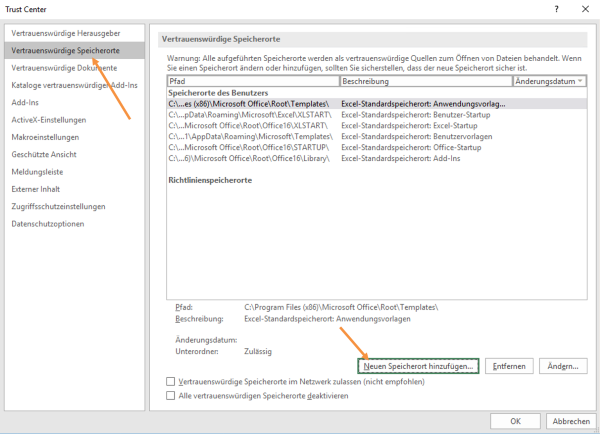Select Vertrauenswürdige Dokumente in sidebar

click(x=57, y=68)
